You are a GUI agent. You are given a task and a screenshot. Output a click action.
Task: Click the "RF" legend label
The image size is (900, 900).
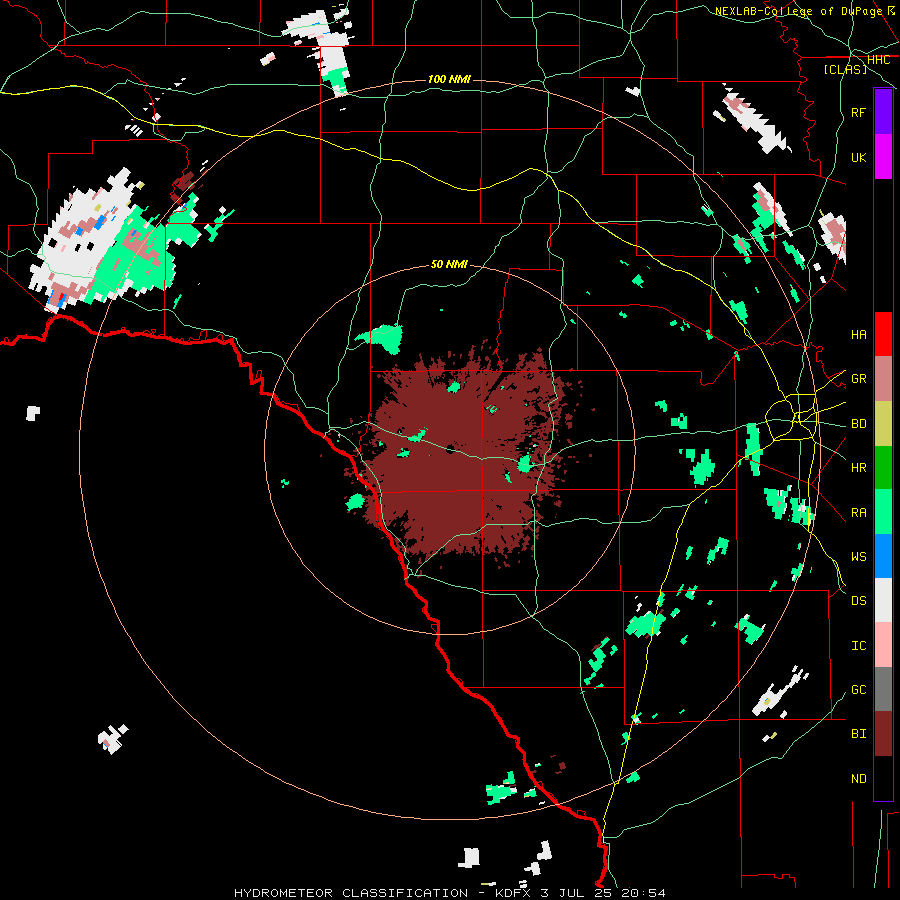point(859,112)
